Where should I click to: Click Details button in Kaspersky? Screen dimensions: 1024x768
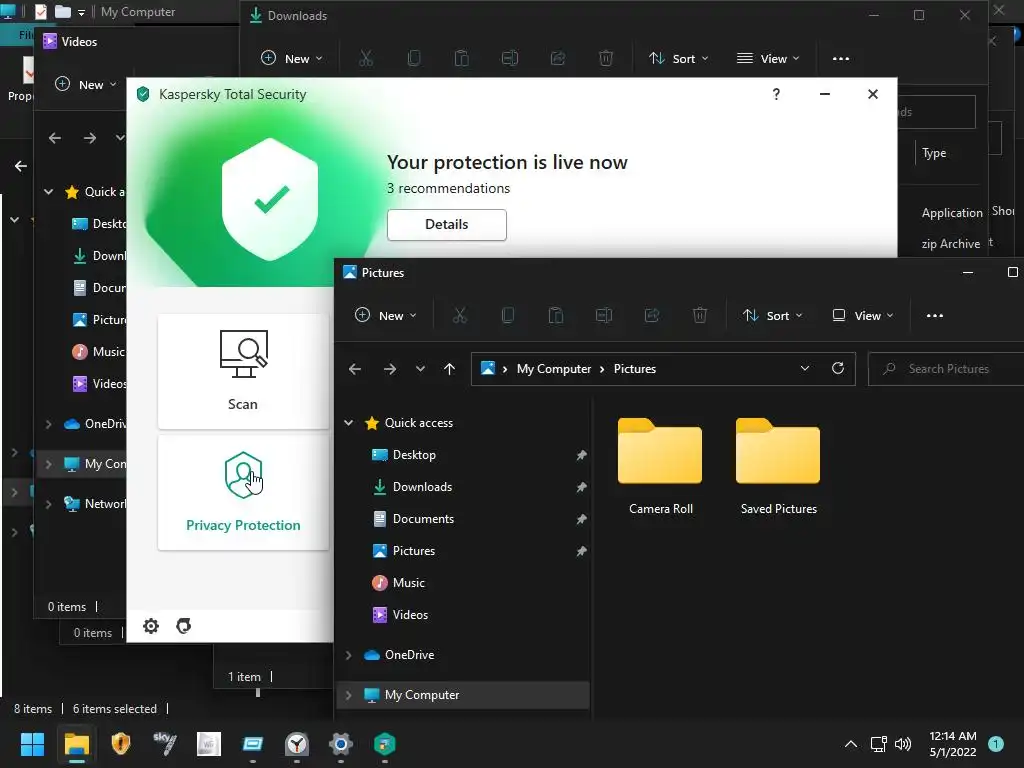click(x=447, y=225)
